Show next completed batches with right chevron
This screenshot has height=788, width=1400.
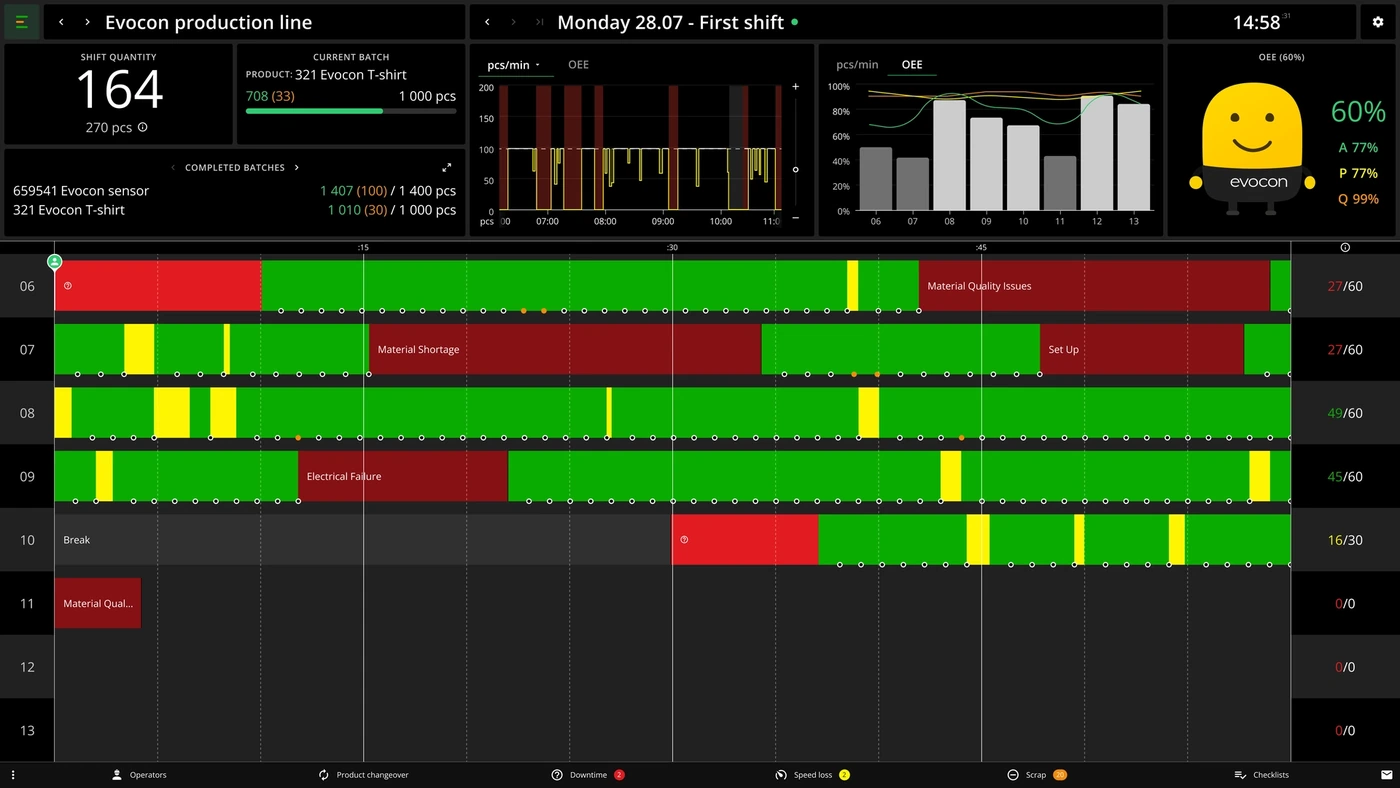coord(297,168)
